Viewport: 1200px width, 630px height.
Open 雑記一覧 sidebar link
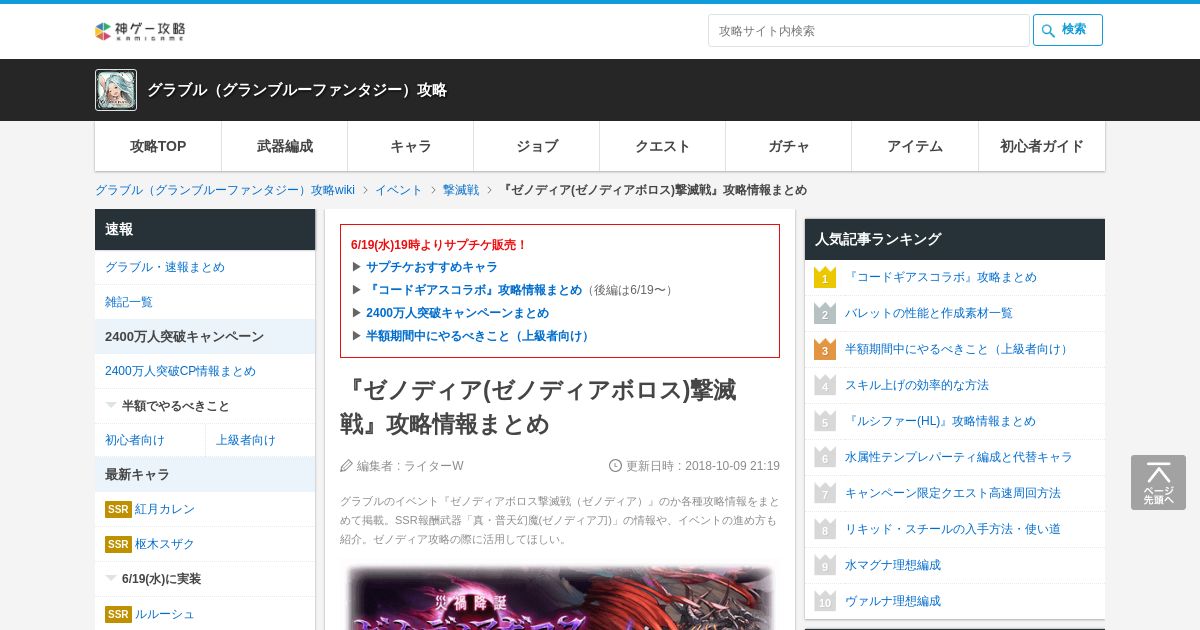pos(129,302)
